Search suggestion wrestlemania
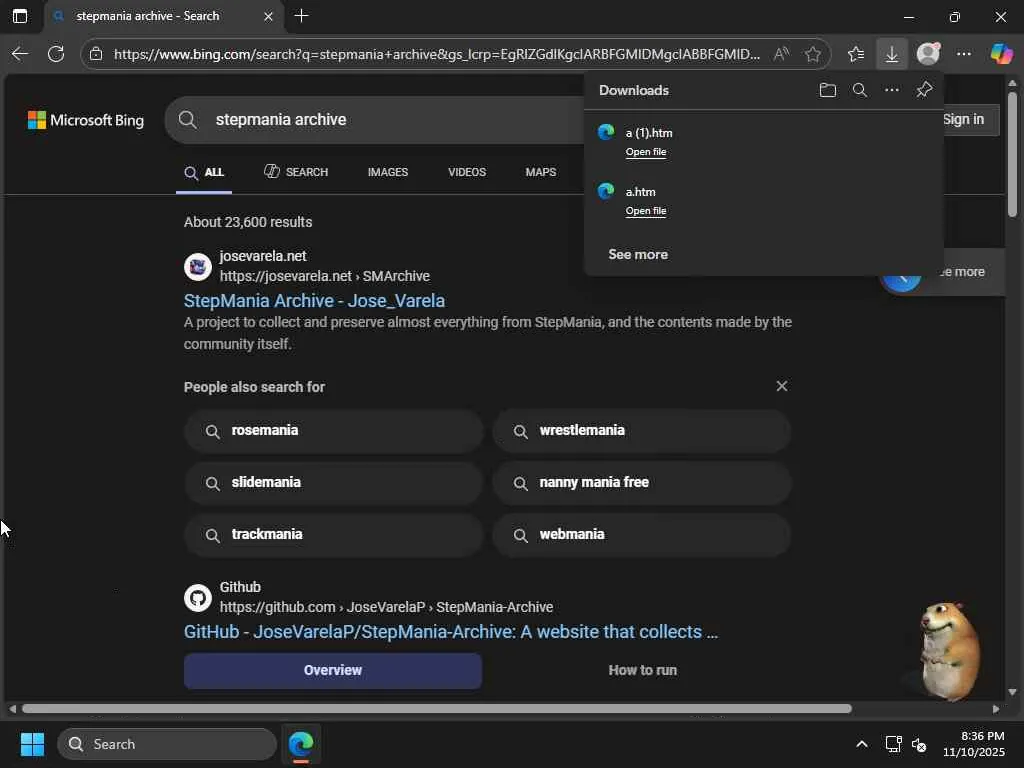Screen dimensions: 1024x768 642,430
